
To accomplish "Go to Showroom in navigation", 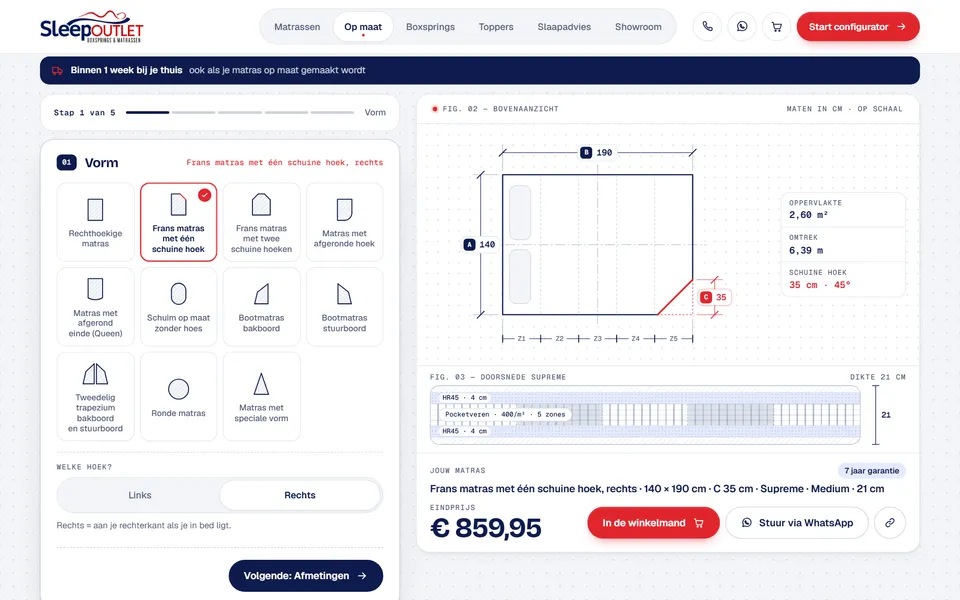I will [x=638, y=27].
